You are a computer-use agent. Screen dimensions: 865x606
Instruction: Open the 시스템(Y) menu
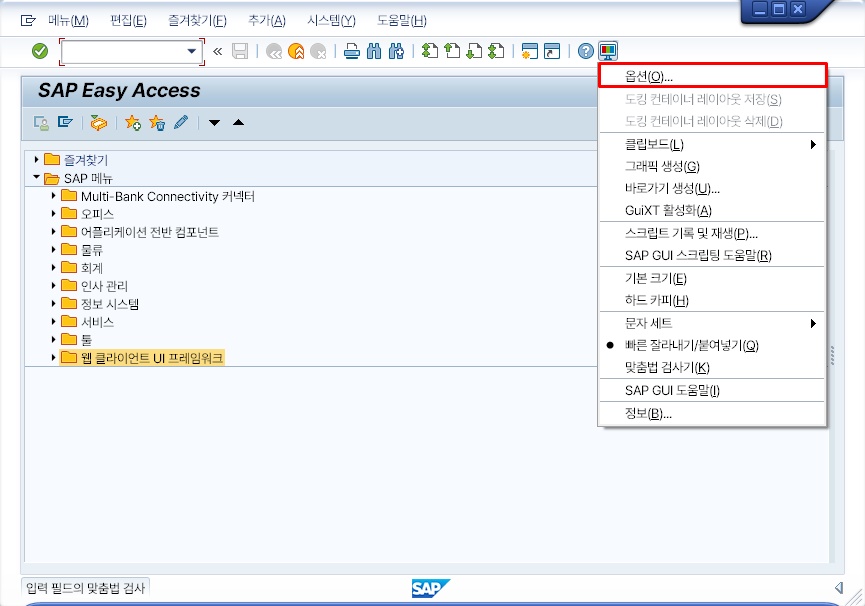[x=331, y=21]
